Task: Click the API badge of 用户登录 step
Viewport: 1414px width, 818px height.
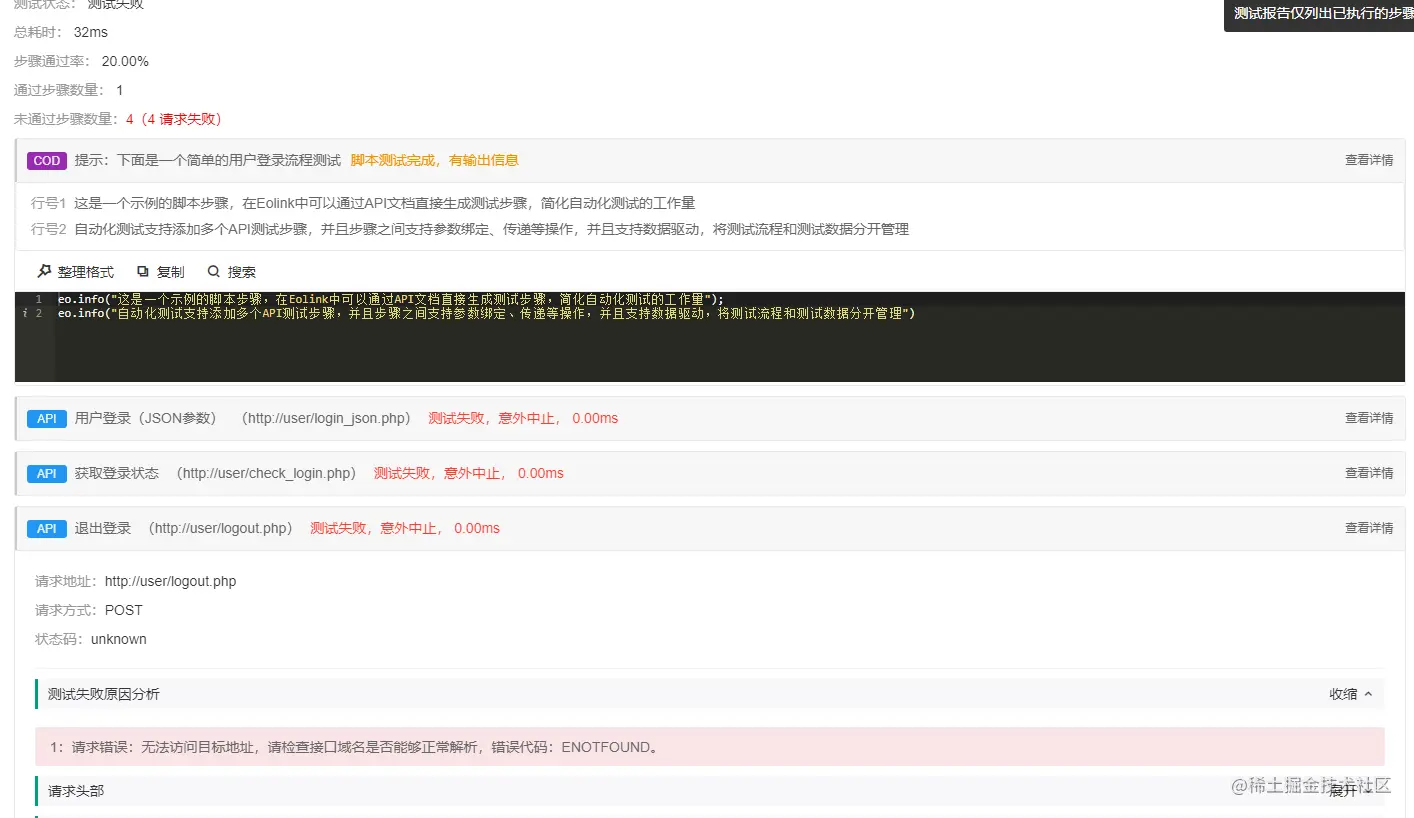Action: [x=47, y=418]
